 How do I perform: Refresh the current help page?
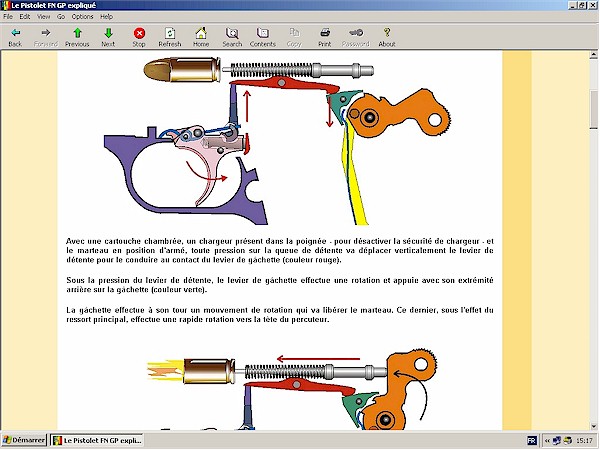(x=170, y=37)
